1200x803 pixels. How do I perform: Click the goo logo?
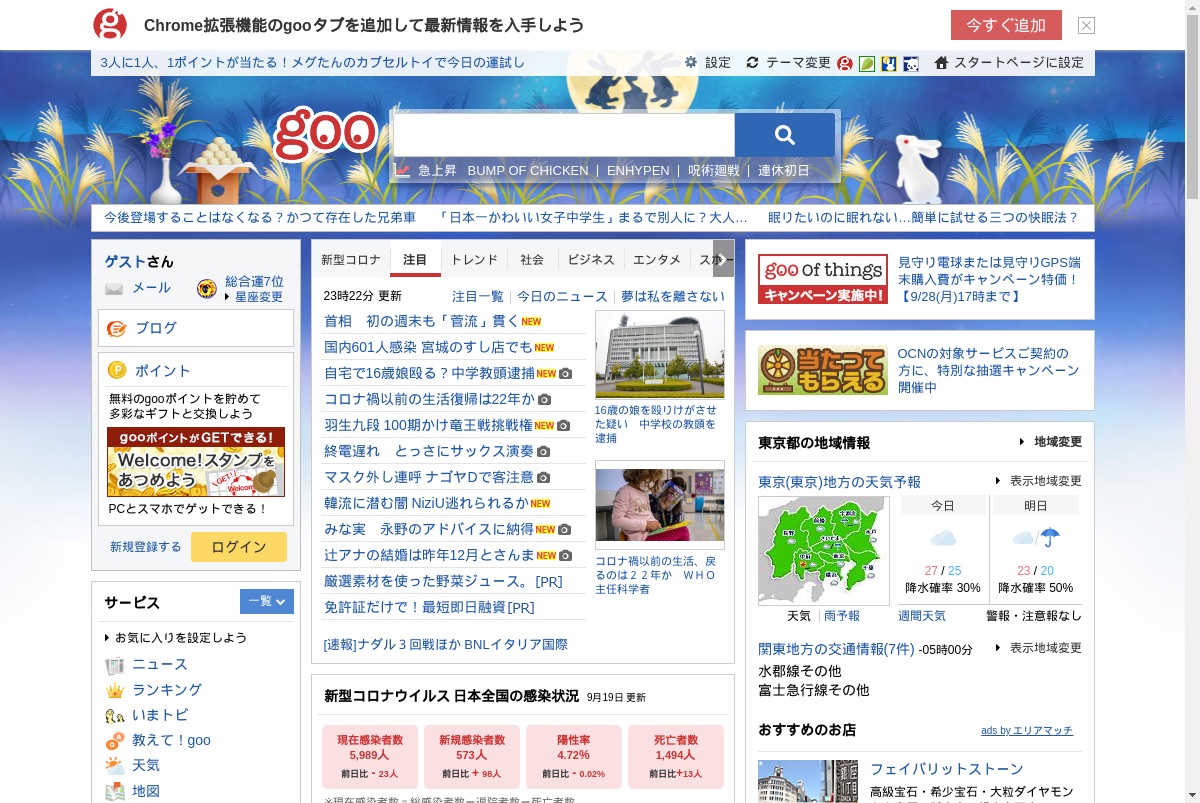coord(326,135)
